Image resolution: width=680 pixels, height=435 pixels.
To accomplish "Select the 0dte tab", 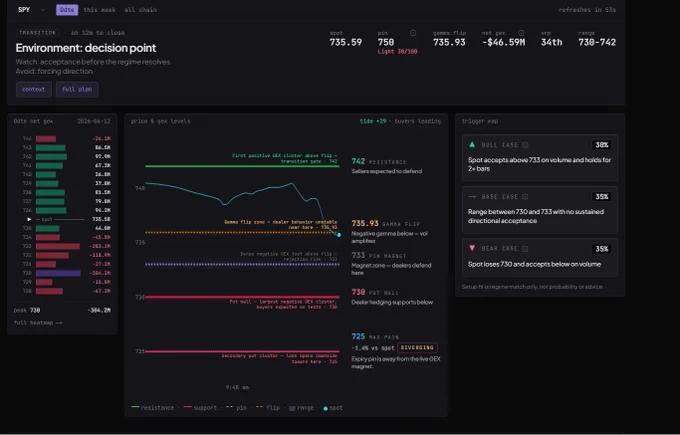I will click(x=67, y=10).
